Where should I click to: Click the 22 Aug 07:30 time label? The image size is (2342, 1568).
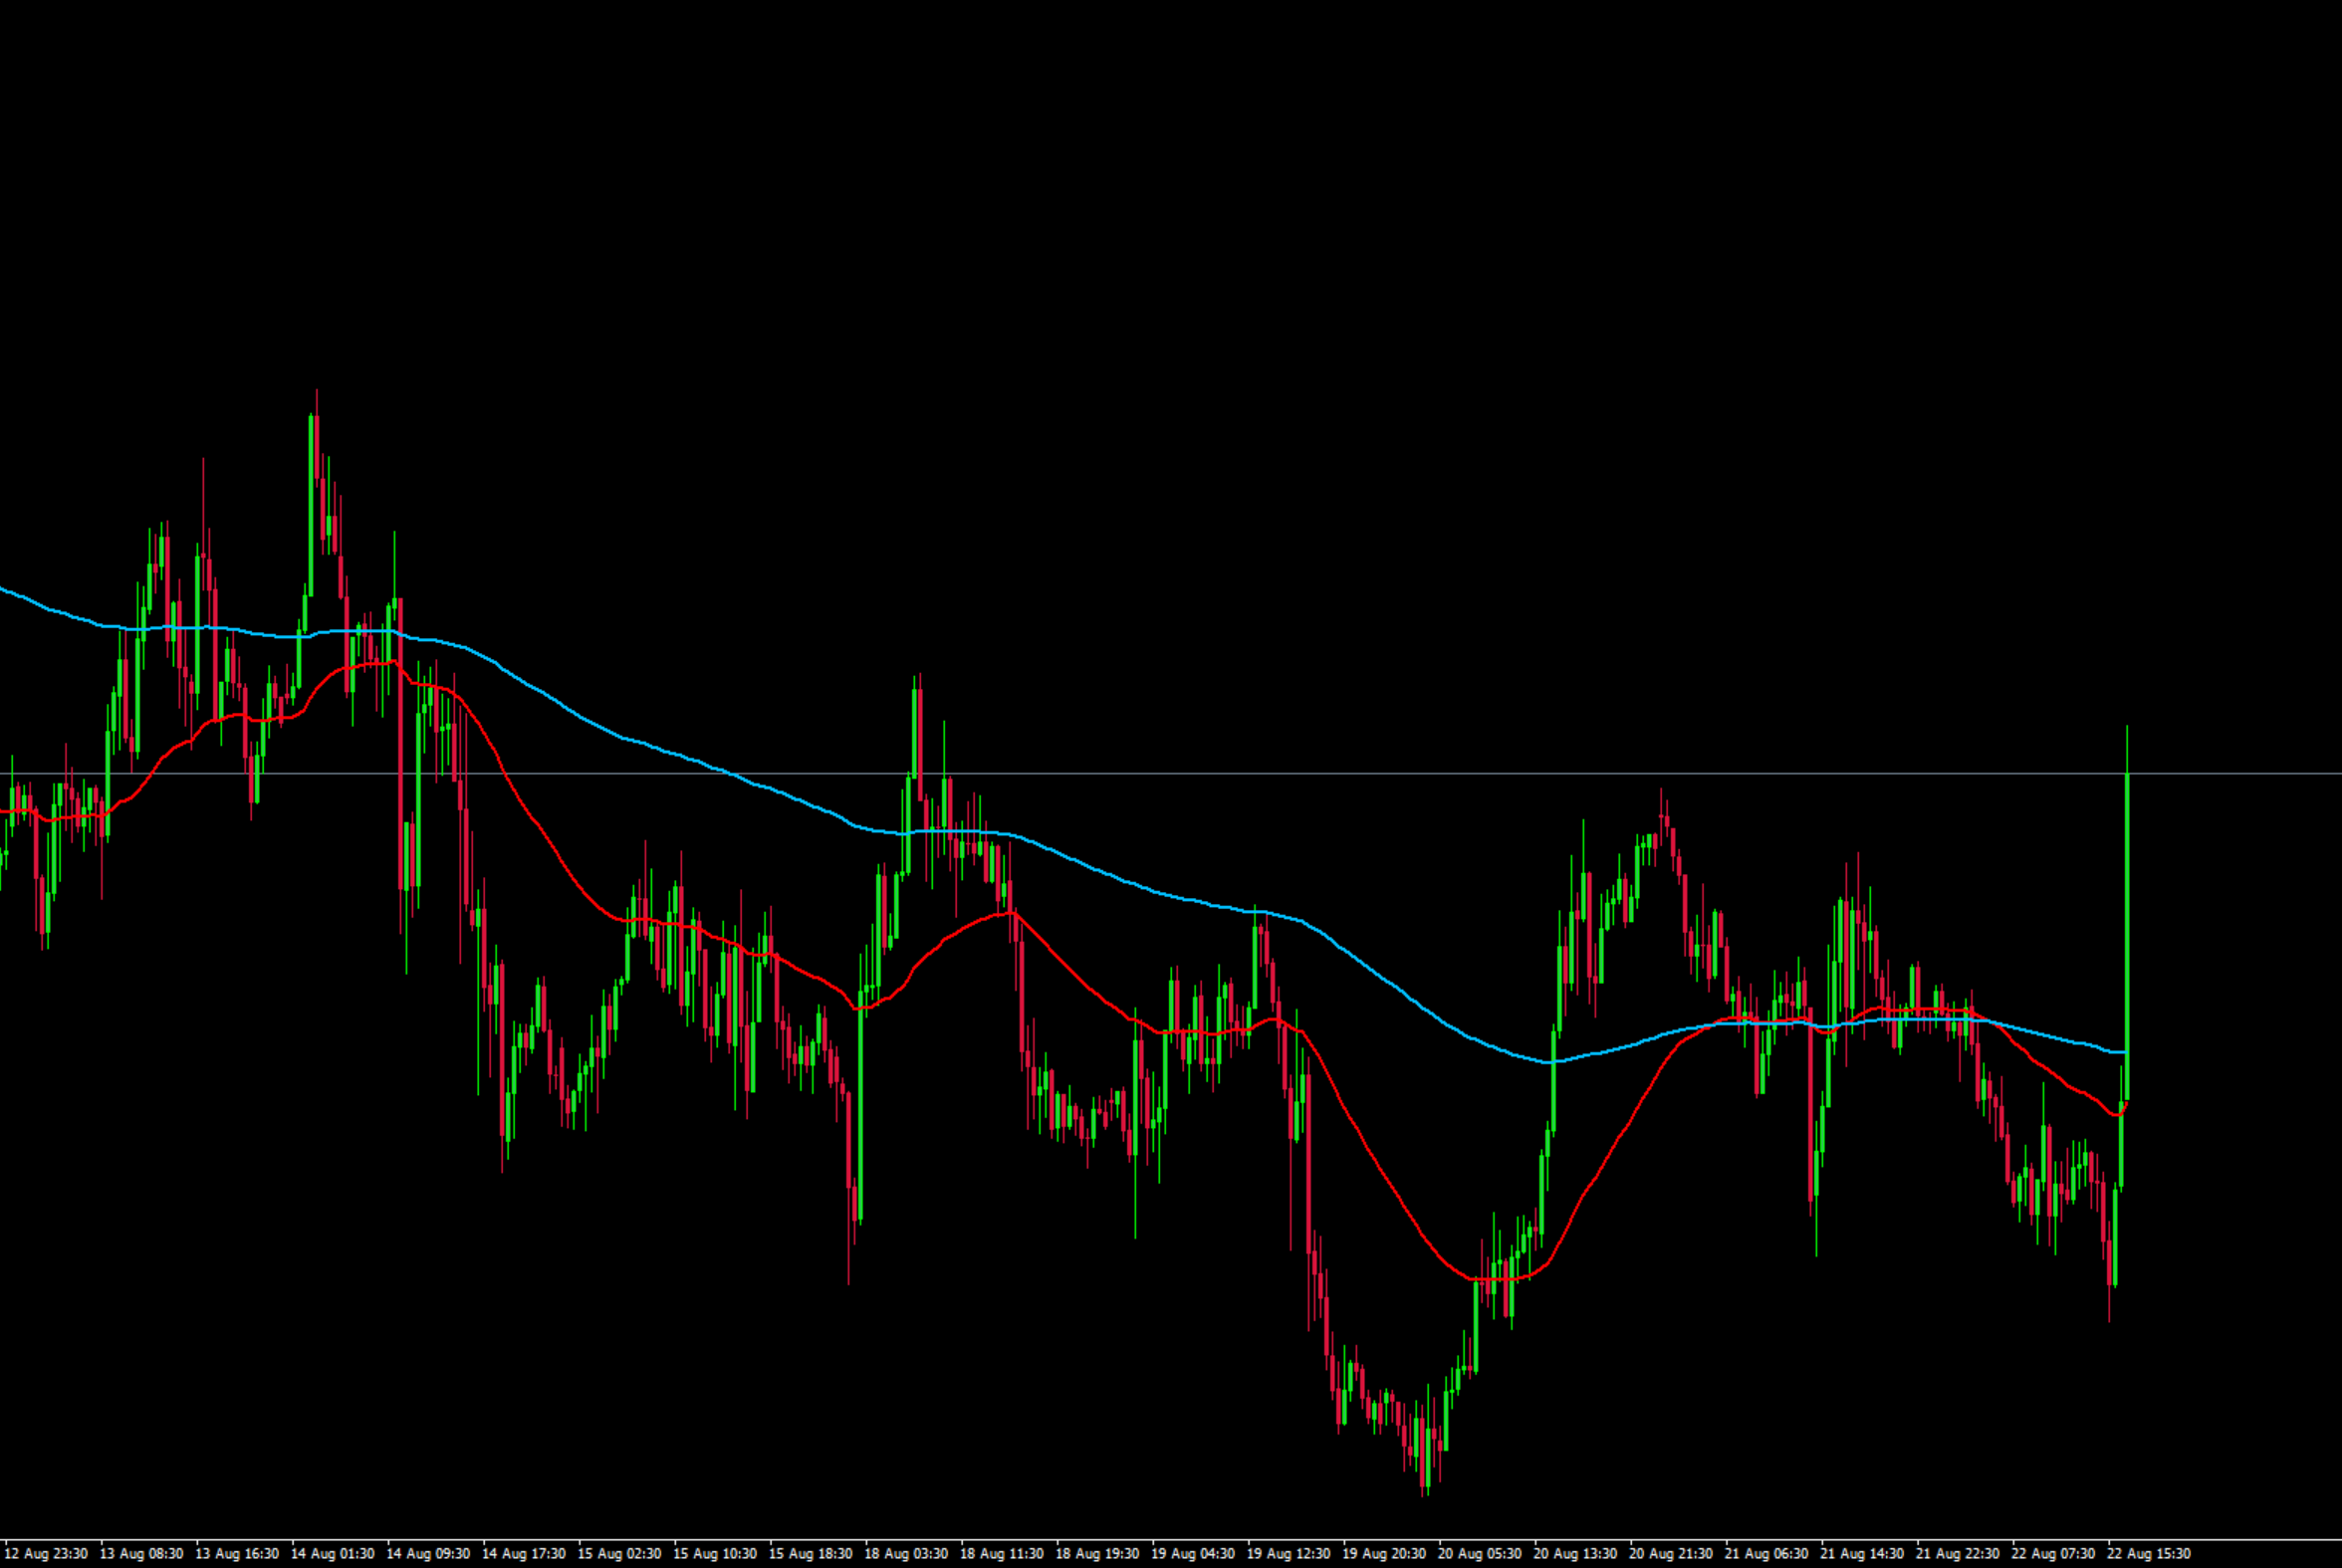pos(2052,1553)
